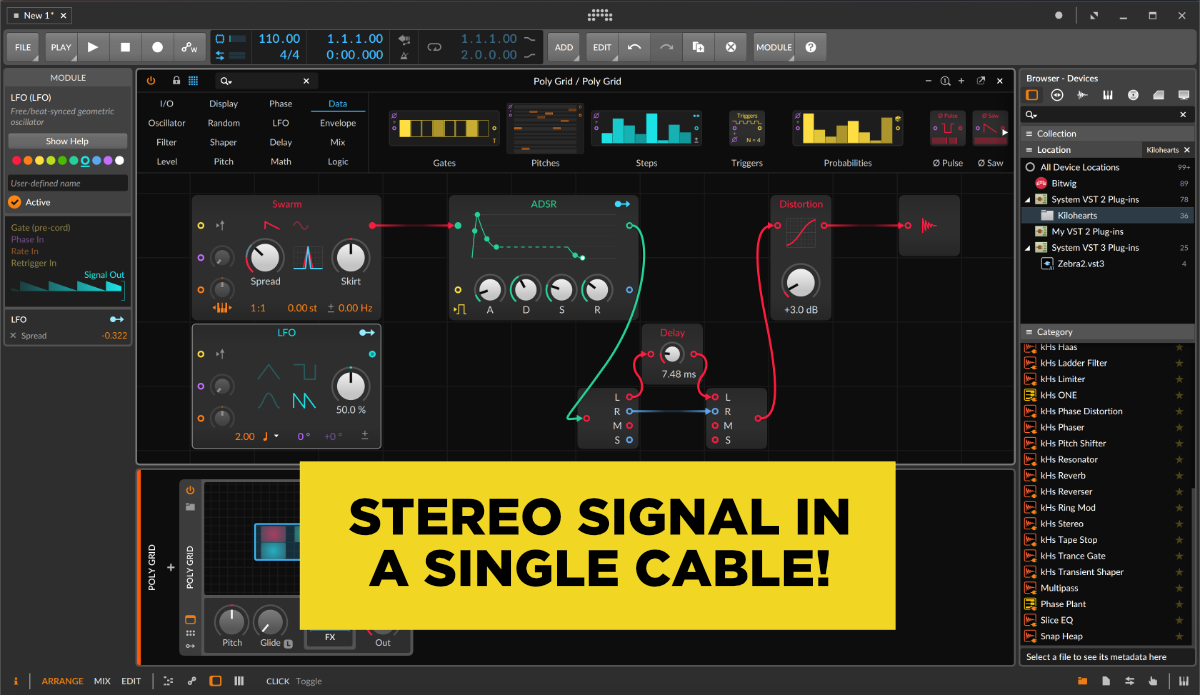Click the Undo arrow icon
This screenshot has height=695, width=1200.
[634, 47]
